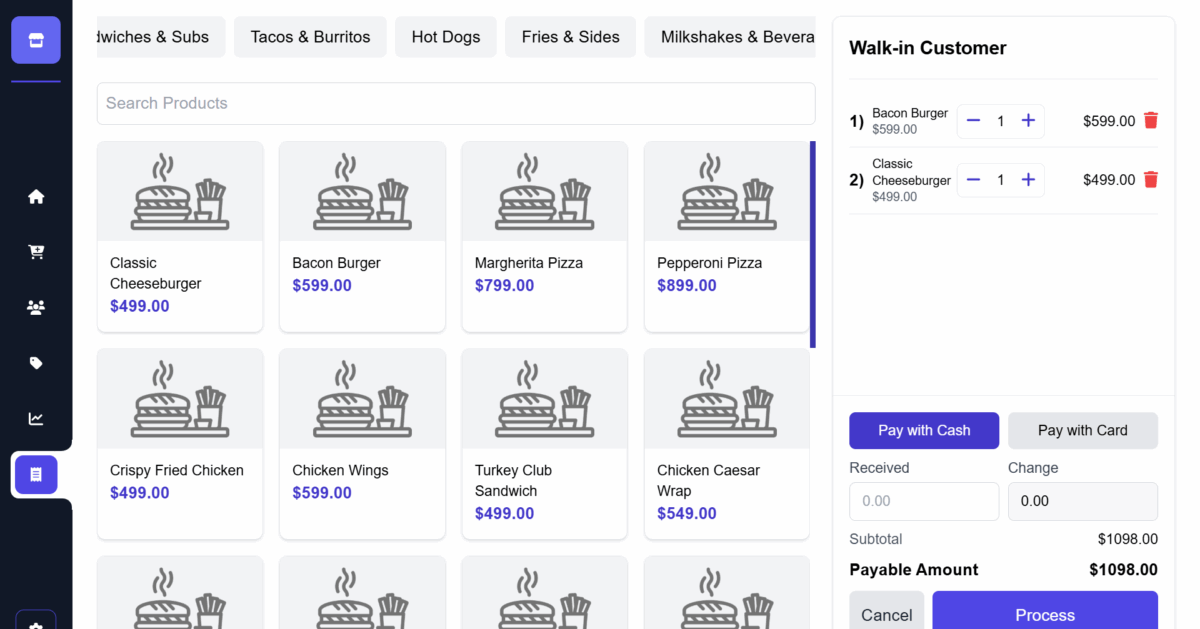This screenshot has width=1200, height=629.
Task: Select the receipt icon in sidebar
Action: point(36,475)
